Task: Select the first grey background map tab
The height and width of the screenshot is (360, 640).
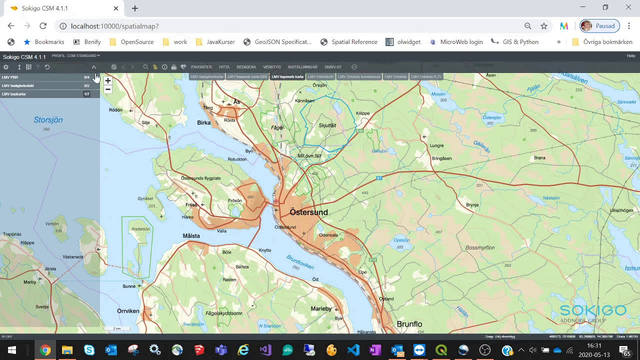Action: [207, 77]
